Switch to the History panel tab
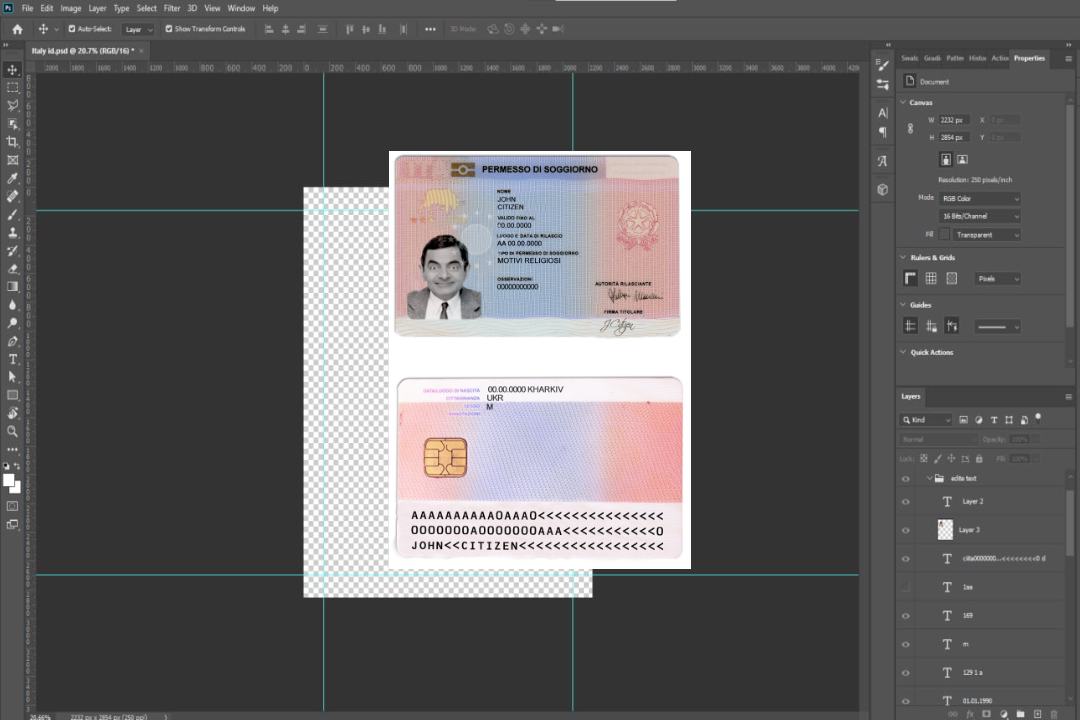 [x=977, y=59]
